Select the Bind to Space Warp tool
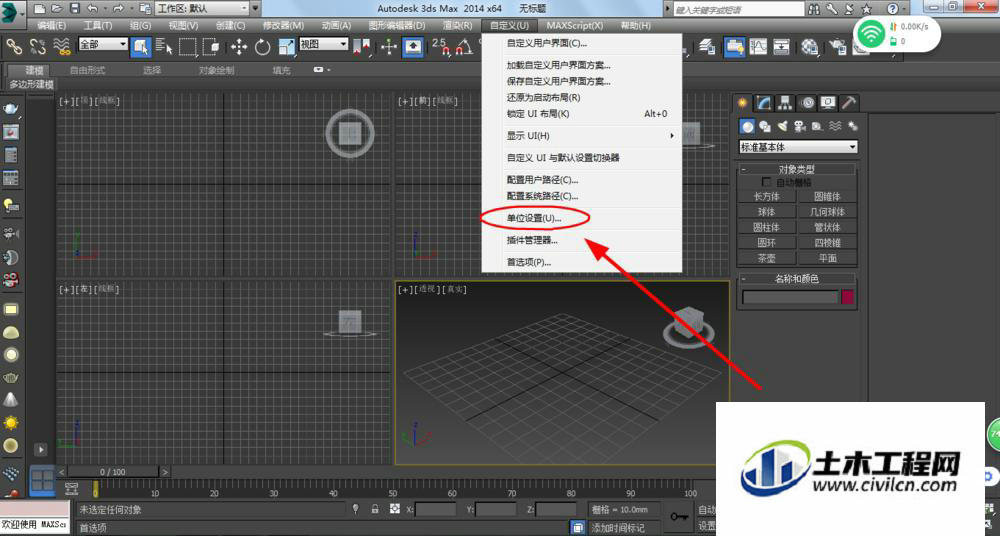Screen dimensions: 1000x536 (62, 47)
